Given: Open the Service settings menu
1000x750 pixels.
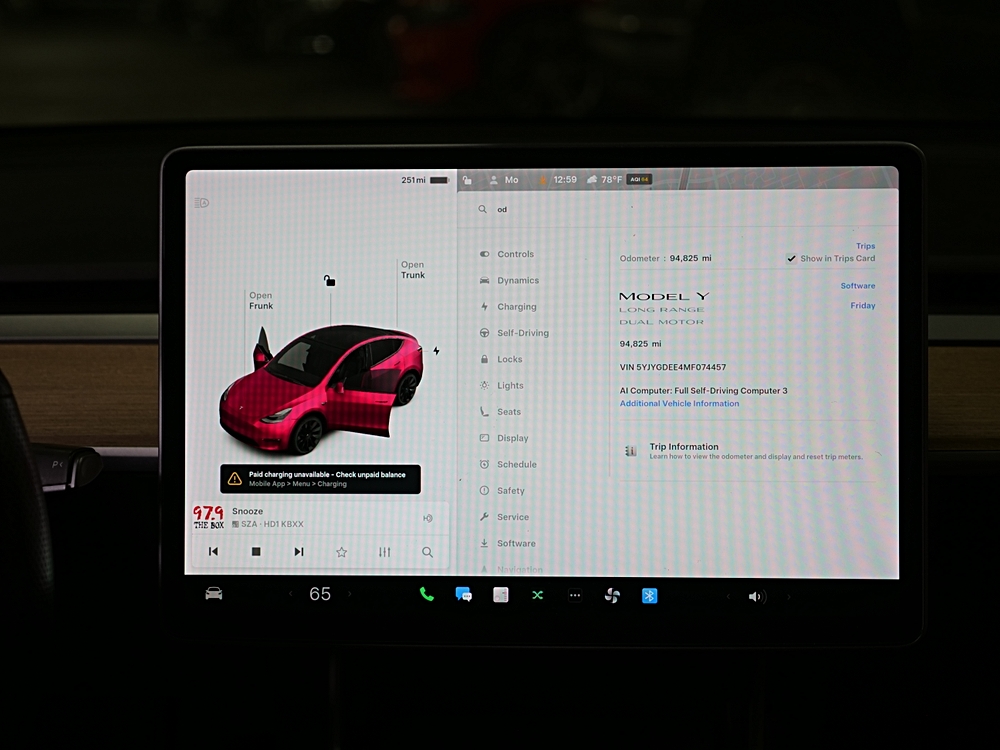Looking at the screenshot, I should point(504,517).
